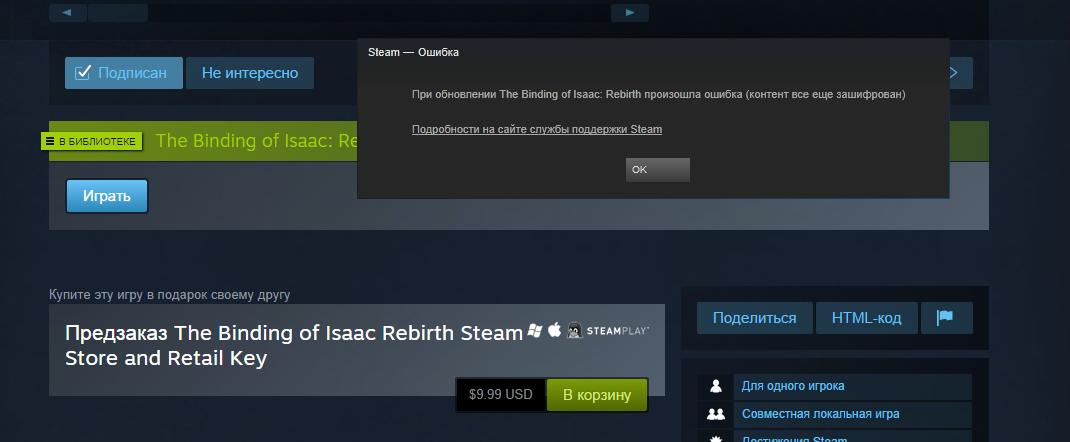Click the screenshot strip scrollbar handle
Viewport: 1070px width, 442px height.
pyautogui.click(x=118, y=12)
